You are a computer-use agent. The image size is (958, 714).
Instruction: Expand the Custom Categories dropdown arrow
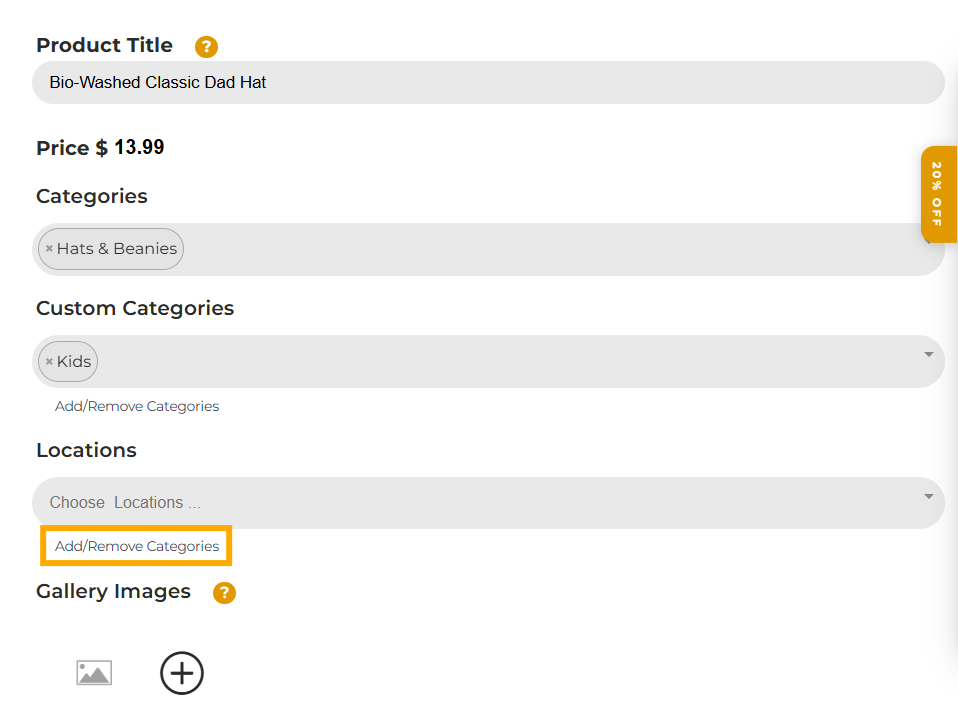pyautogui.click(x=929, y=354)
